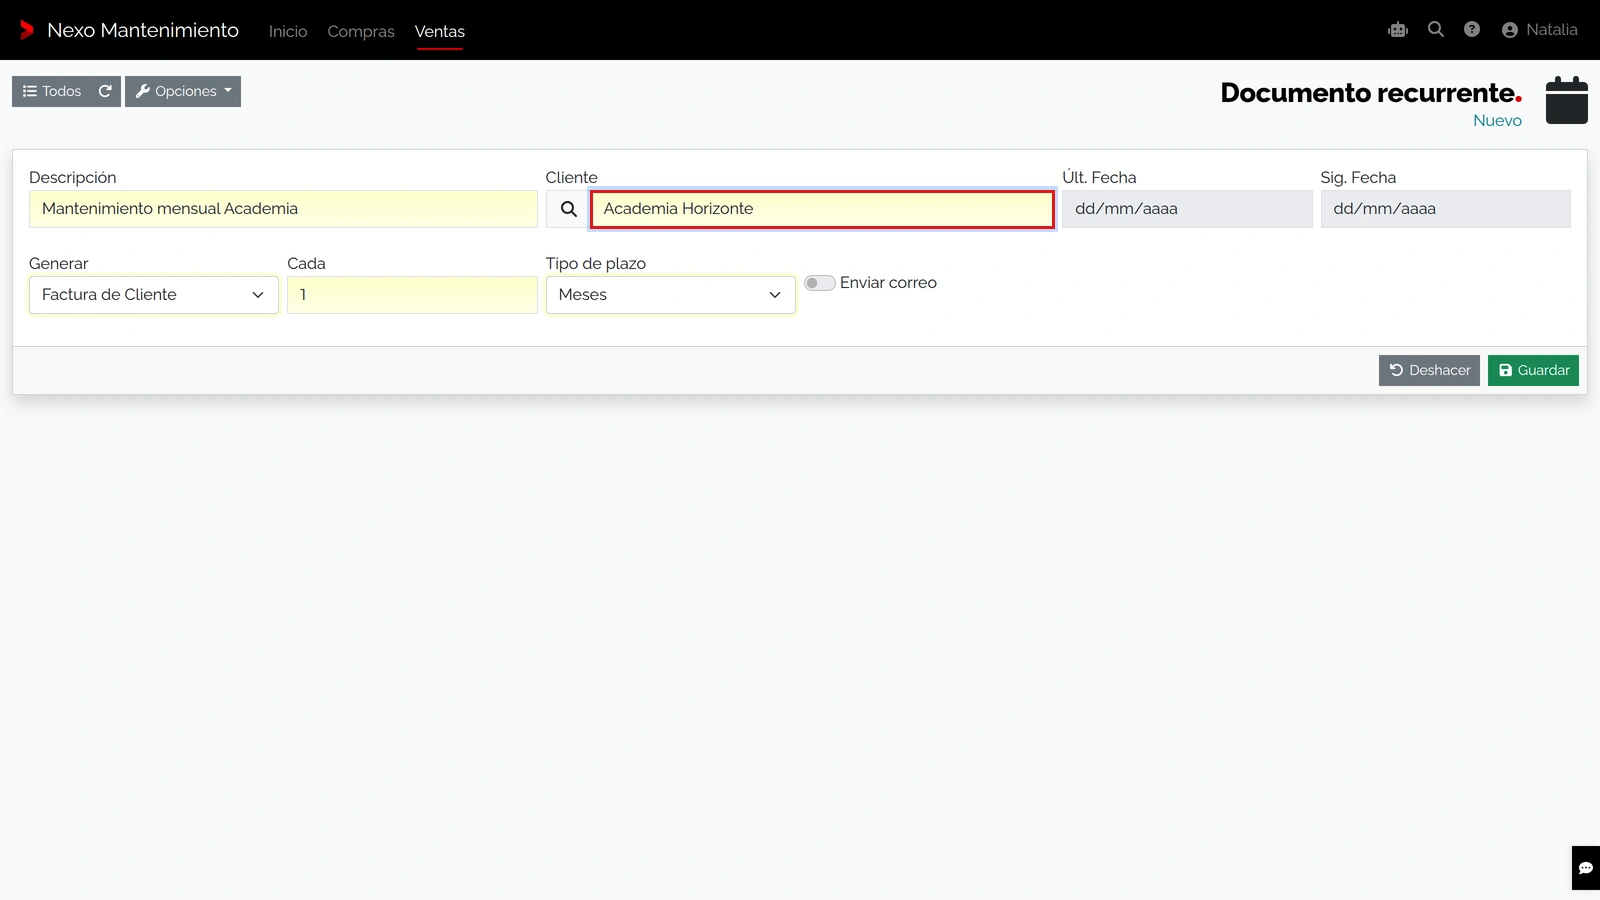Open the Compras menu
The height and width of the screenshot is (900, 1600).
tap(361, 31)
